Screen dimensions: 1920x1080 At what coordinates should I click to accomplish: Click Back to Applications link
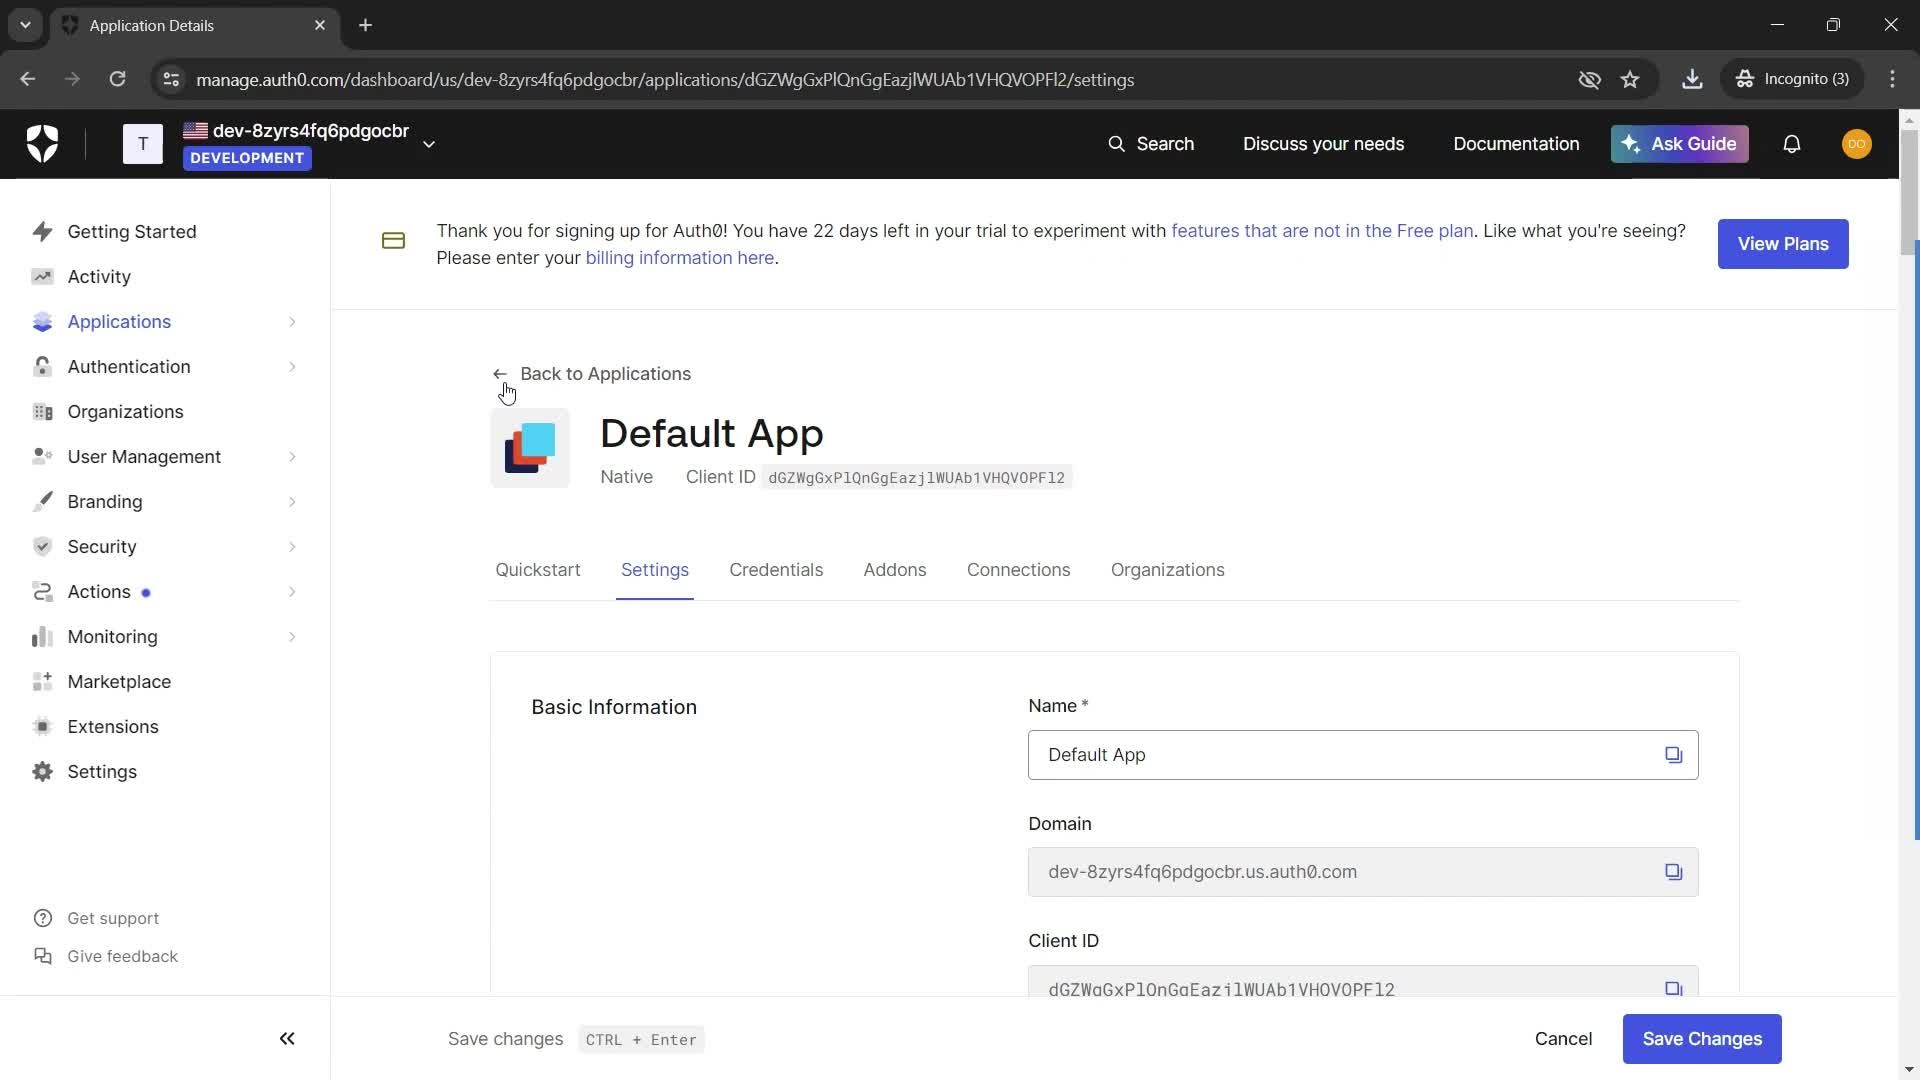click(x=592, y=374)
